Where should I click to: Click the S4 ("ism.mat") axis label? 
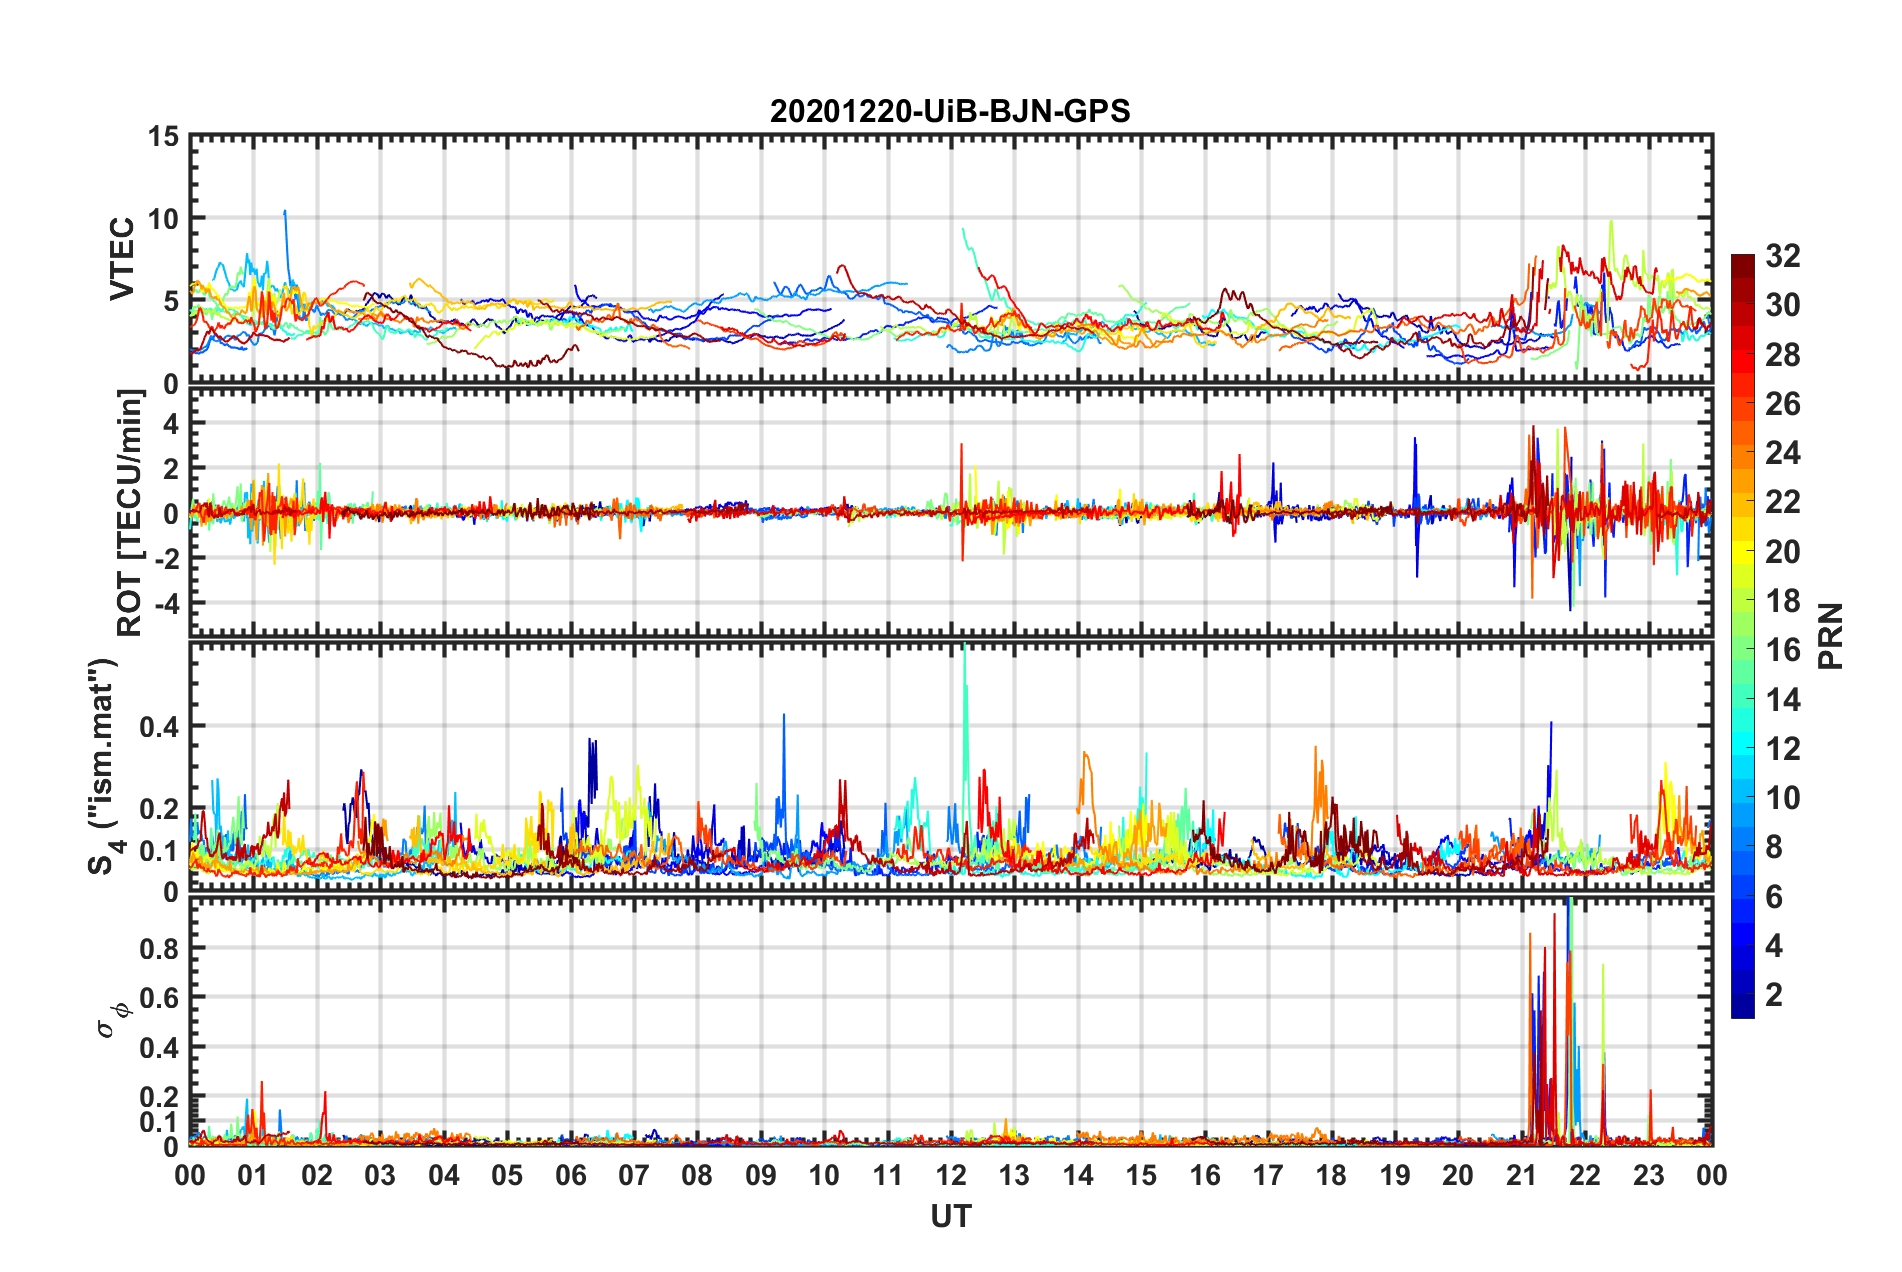104,765
